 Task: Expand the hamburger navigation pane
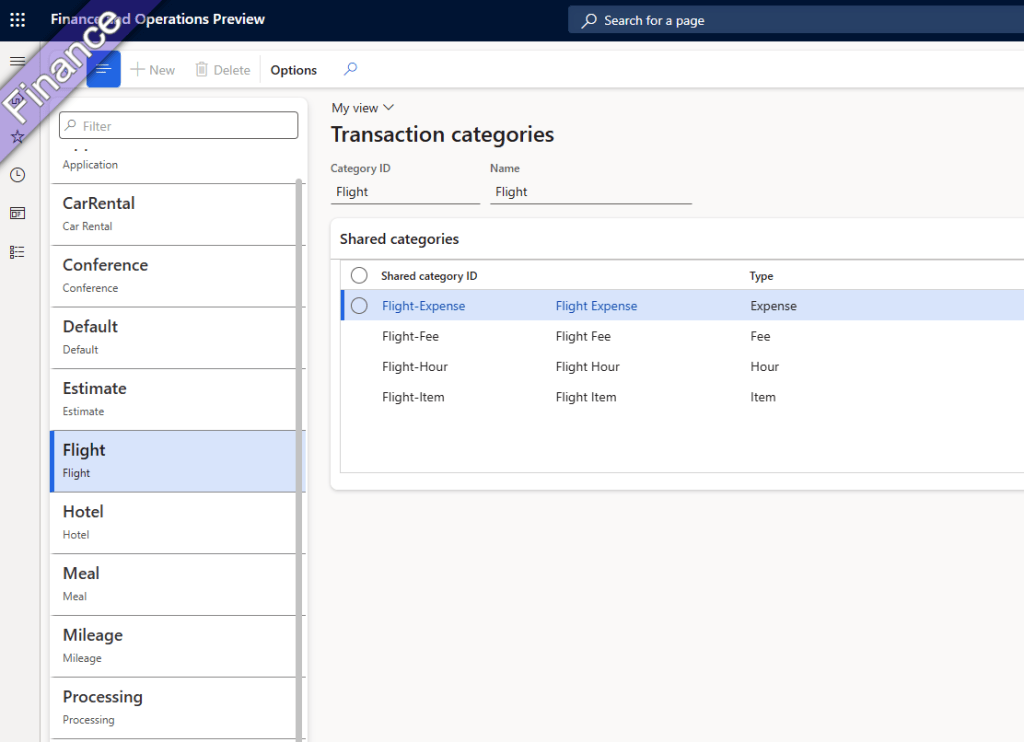click(17, 62)
